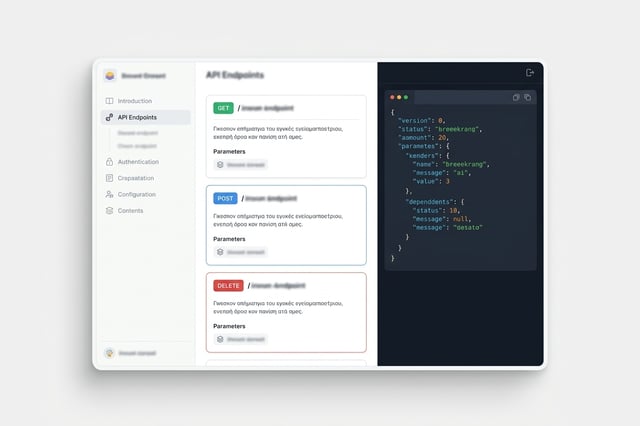Click the layers icon in the DELETE parameter chip
This screenshot has height=426, width=640.
pos(220,339)
